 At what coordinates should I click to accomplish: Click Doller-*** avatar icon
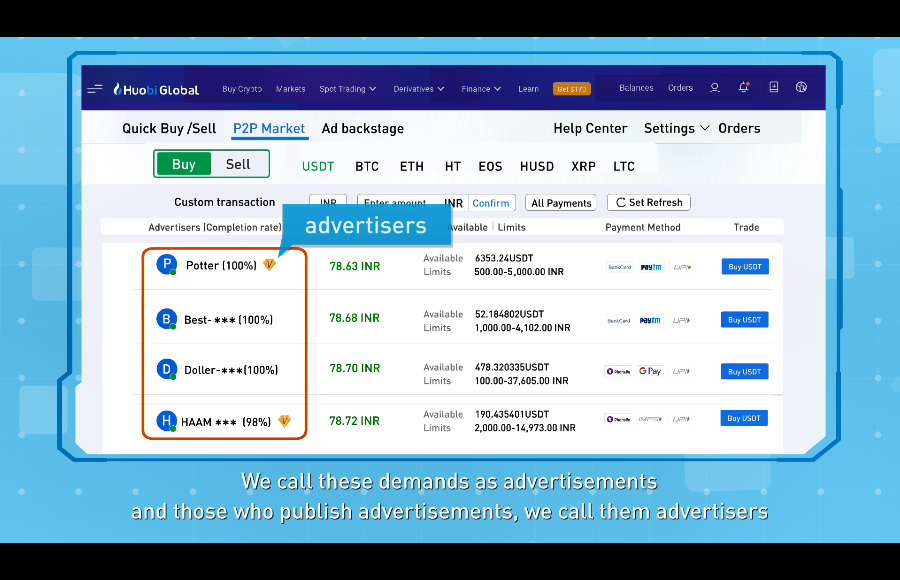pos(166,369)
